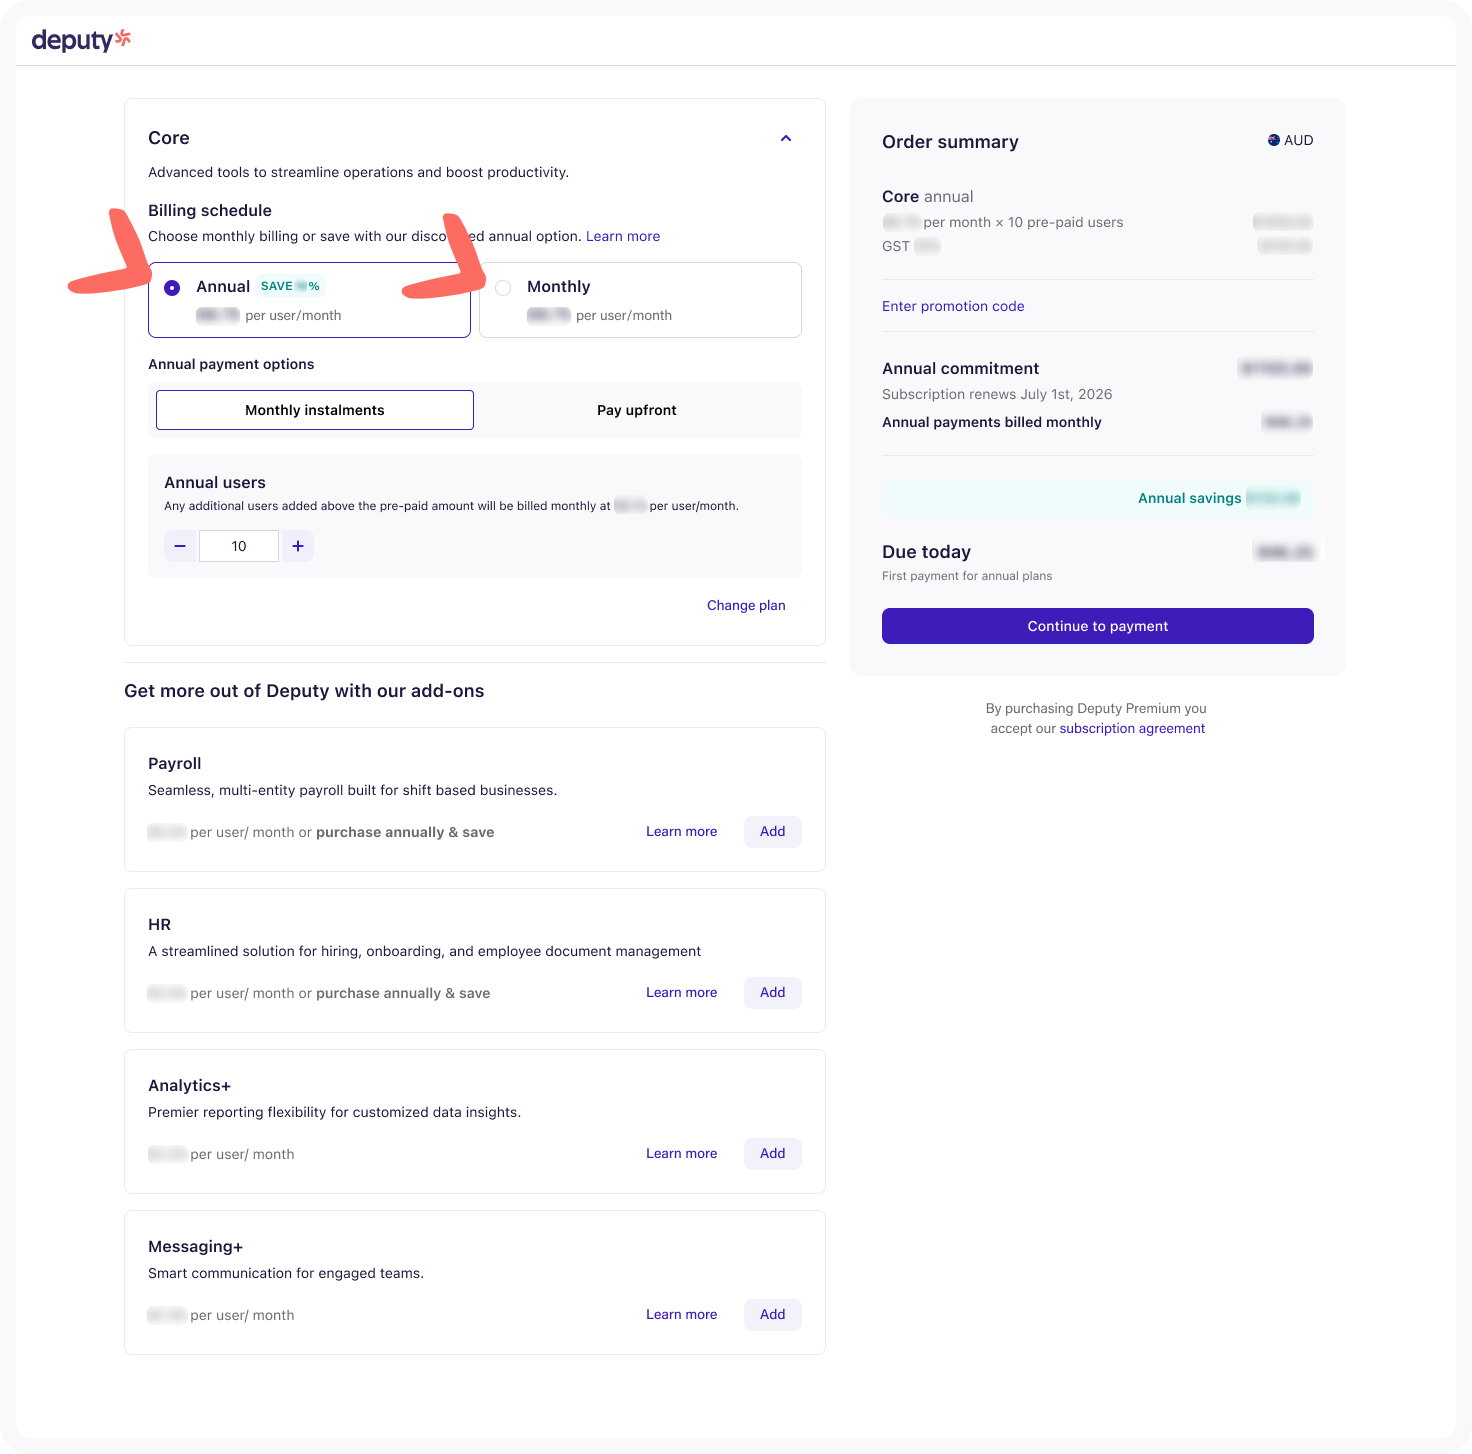Viewport: 1472px width, 1454px height.
Task: Click the Change plan link
Action: (x=746, y=605)
